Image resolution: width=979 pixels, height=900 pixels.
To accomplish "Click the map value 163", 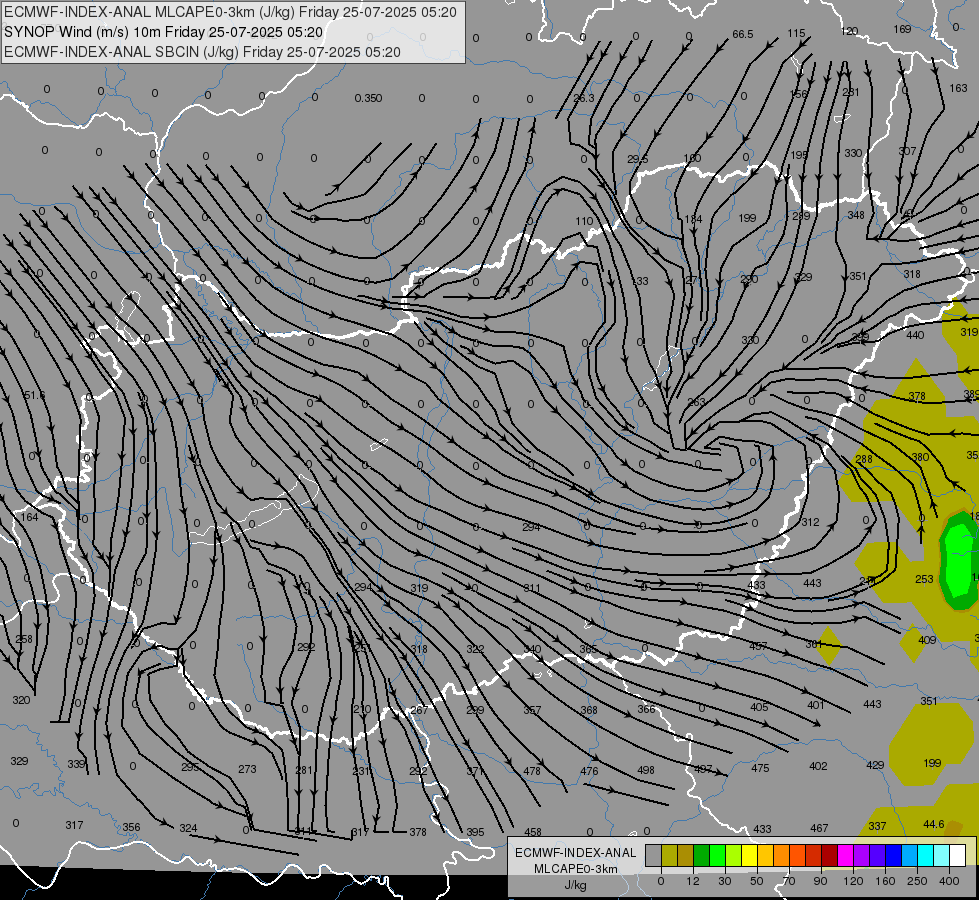I will click(958, 88).
